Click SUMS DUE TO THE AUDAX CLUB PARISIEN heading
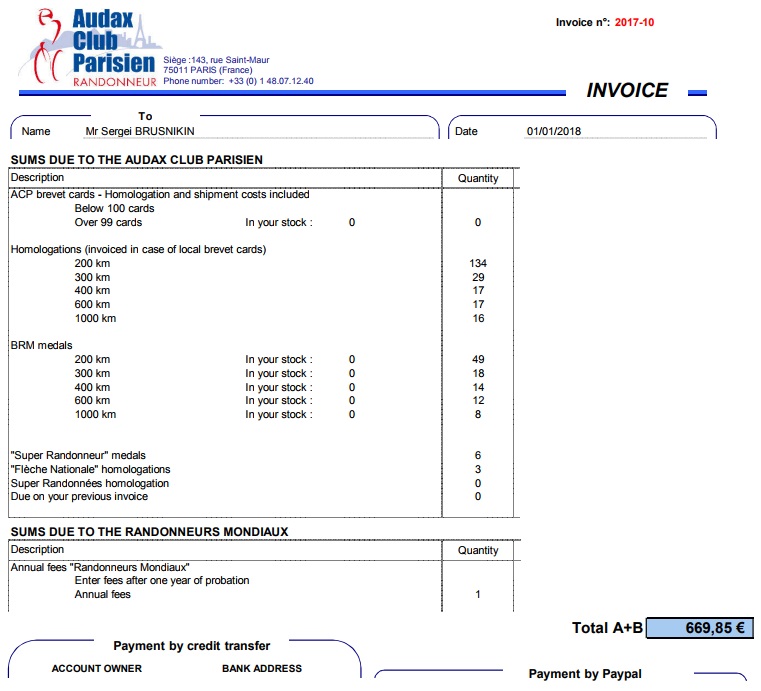 (x=136, y=160)
